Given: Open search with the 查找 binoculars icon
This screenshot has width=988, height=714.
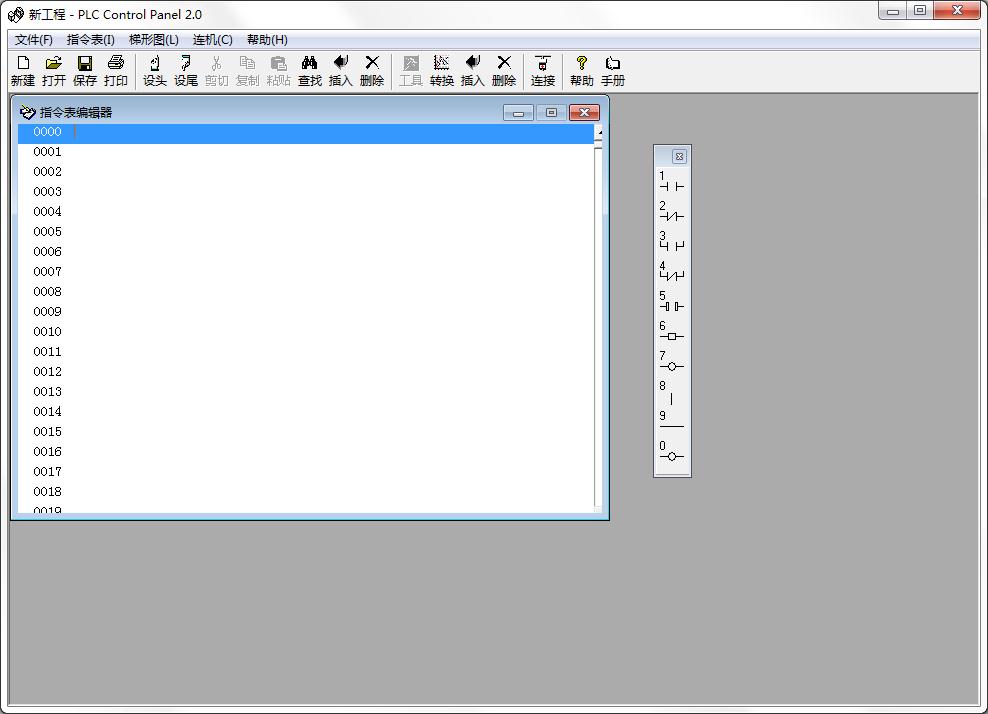Looking at the screenshot, I should pyautogui.click(x=310, y=70).
